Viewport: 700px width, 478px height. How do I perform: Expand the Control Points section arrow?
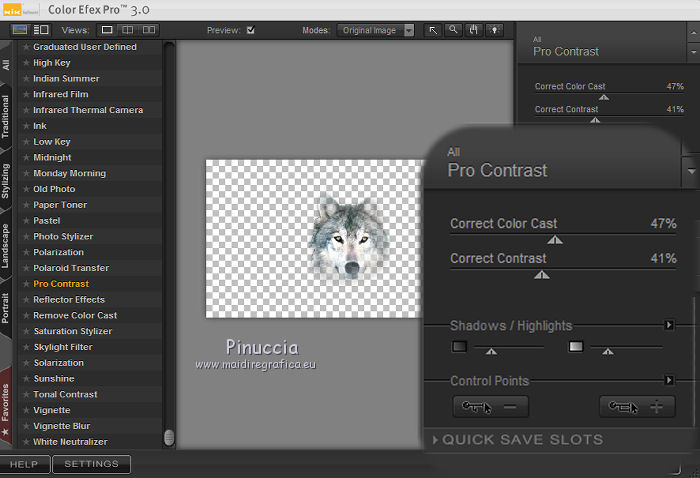(669, 380)
